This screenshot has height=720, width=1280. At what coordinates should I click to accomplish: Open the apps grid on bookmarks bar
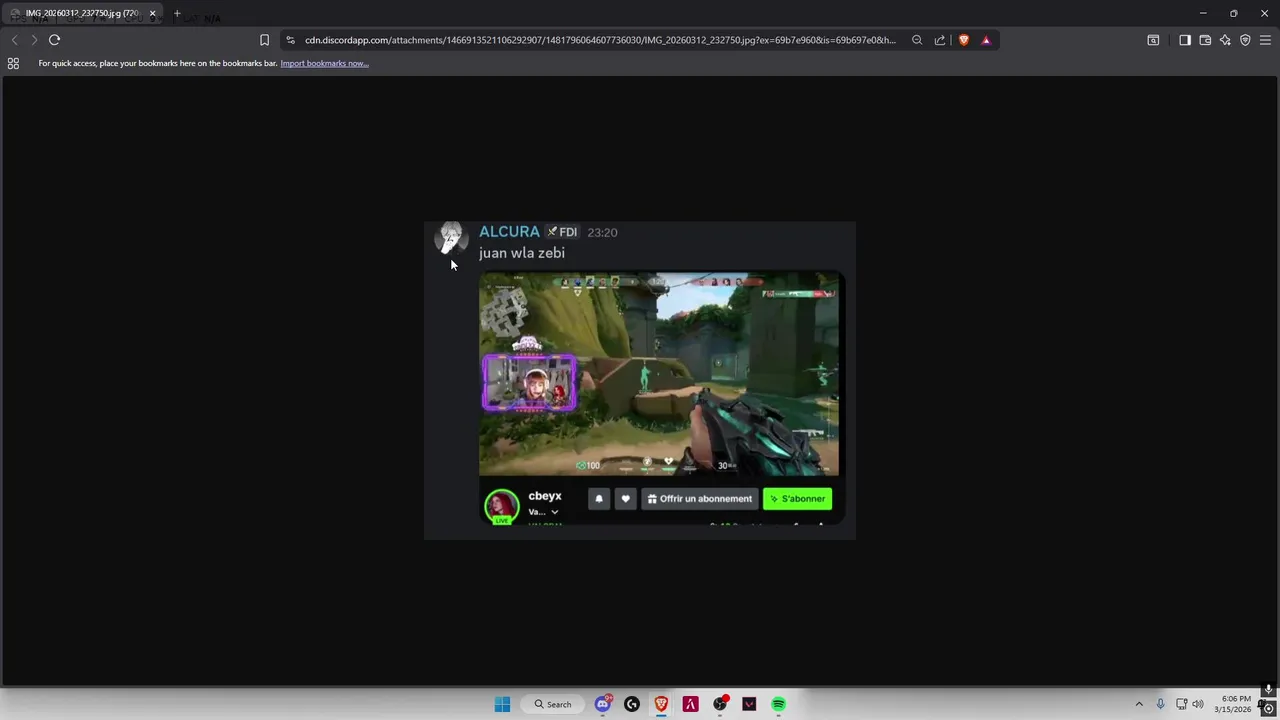click(x=13, y=63)
